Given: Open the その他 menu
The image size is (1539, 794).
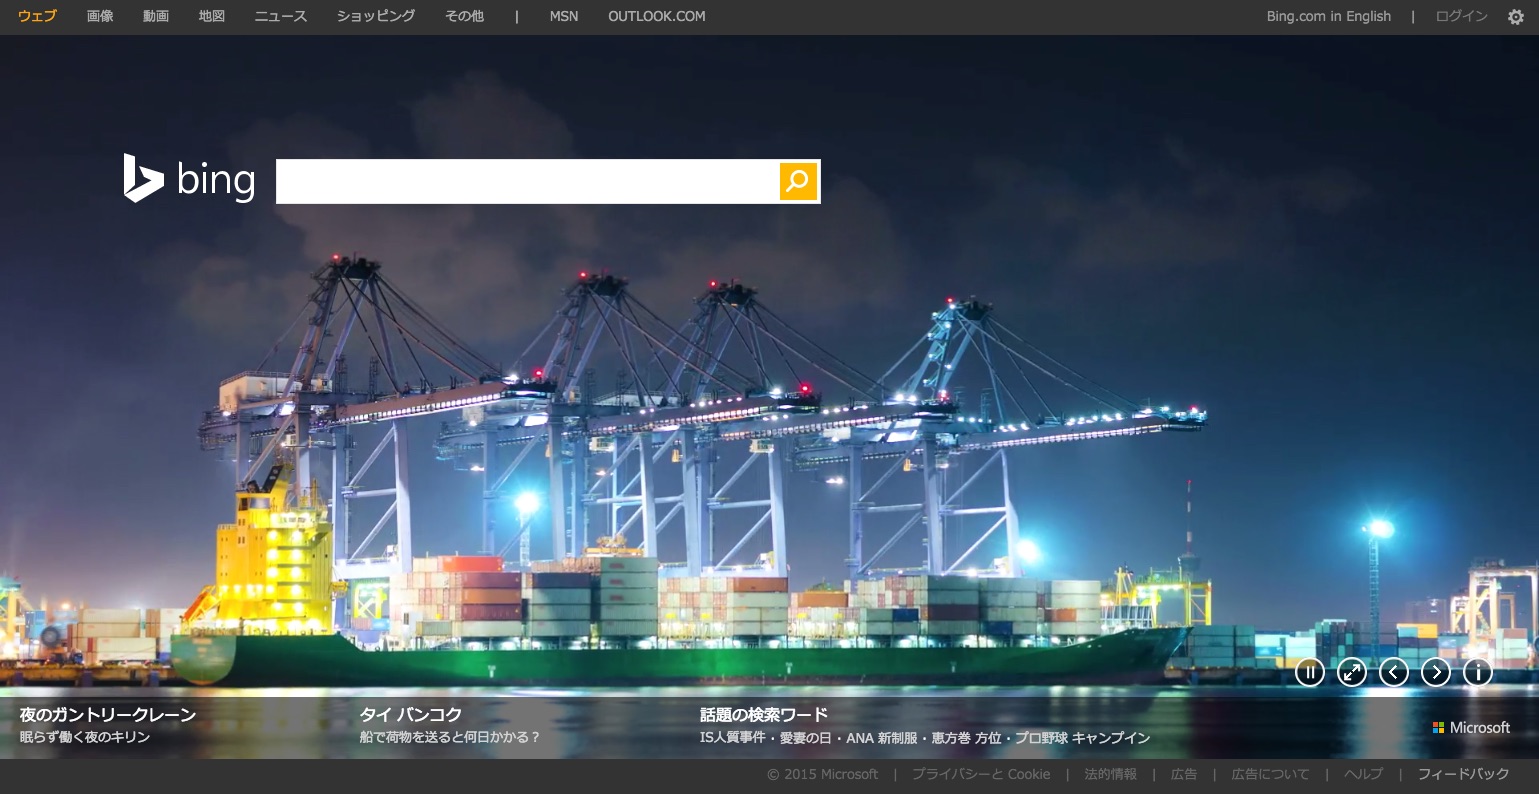Looking at the screenshot, I should (464, 16).
